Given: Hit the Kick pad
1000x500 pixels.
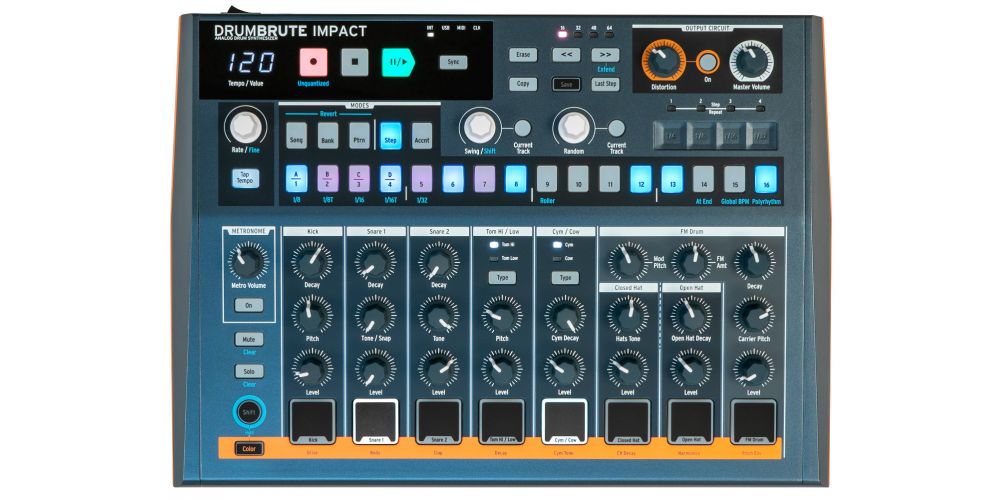Looking at the screenshot, I should 312,422.
